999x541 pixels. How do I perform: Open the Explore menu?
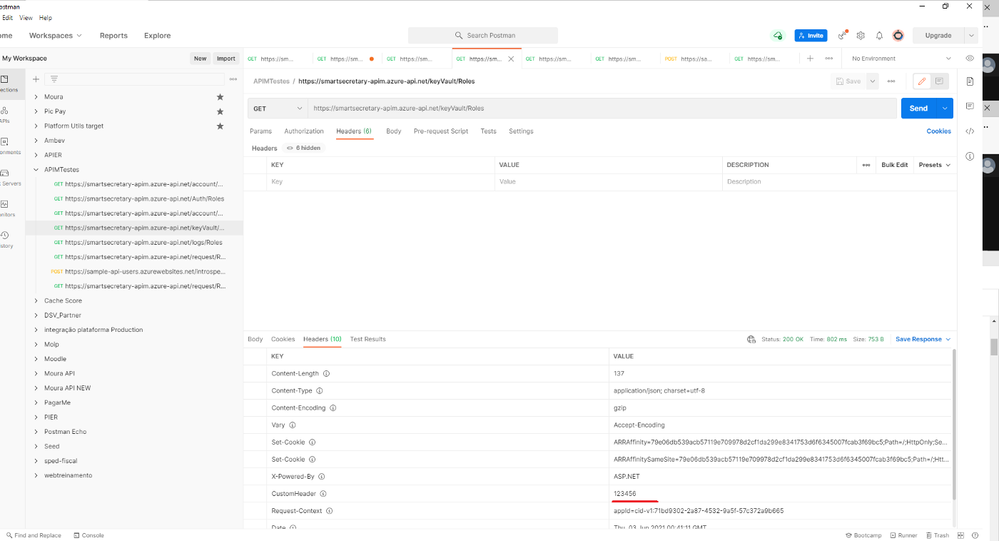(157, 36)
